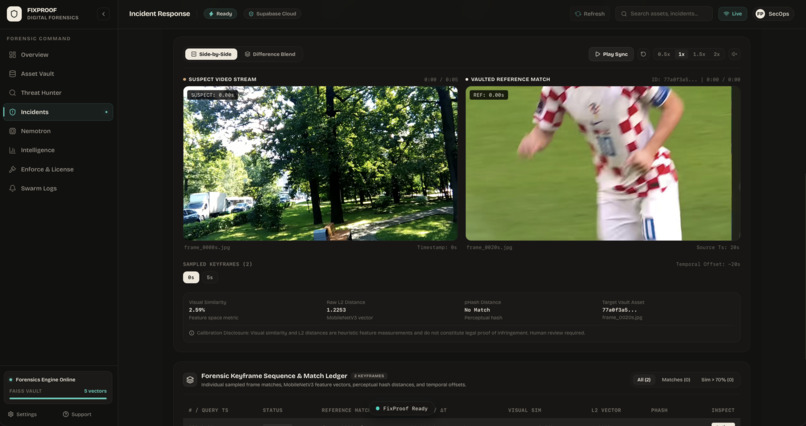Switch to Side-by-Side view
Viewport: 806px width, 426px height.
click(x=211, y=54)
